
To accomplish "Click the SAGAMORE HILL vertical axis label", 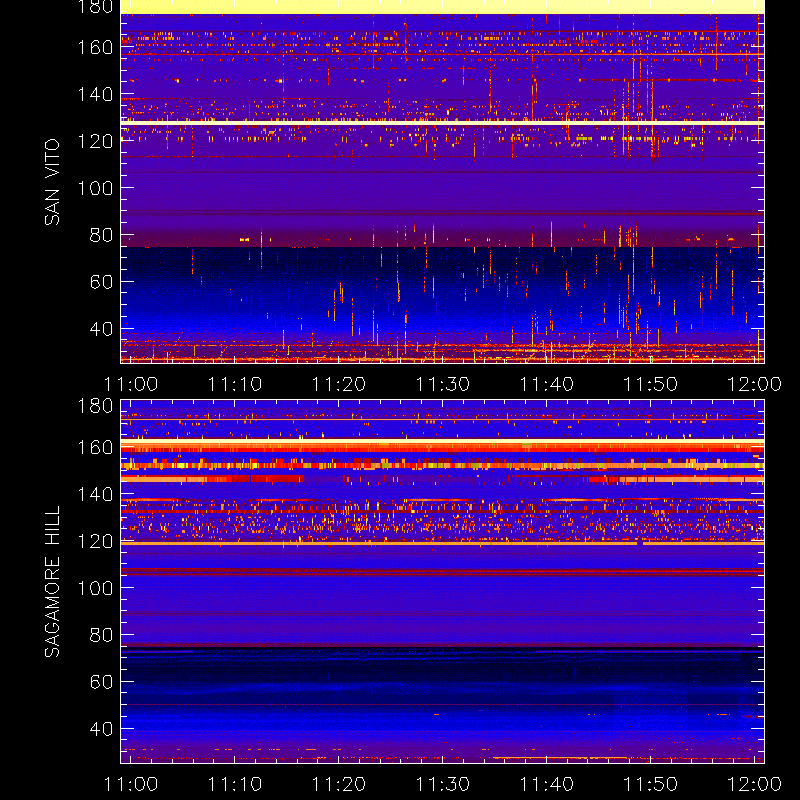I will pos(52,581).
